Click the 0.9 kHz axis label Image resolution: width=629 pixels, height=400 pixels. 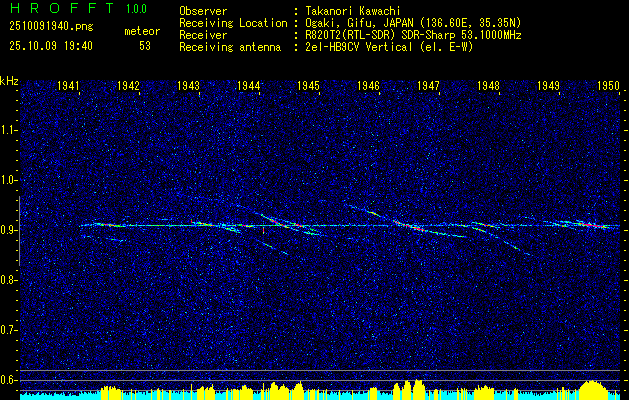pos(8,230)
